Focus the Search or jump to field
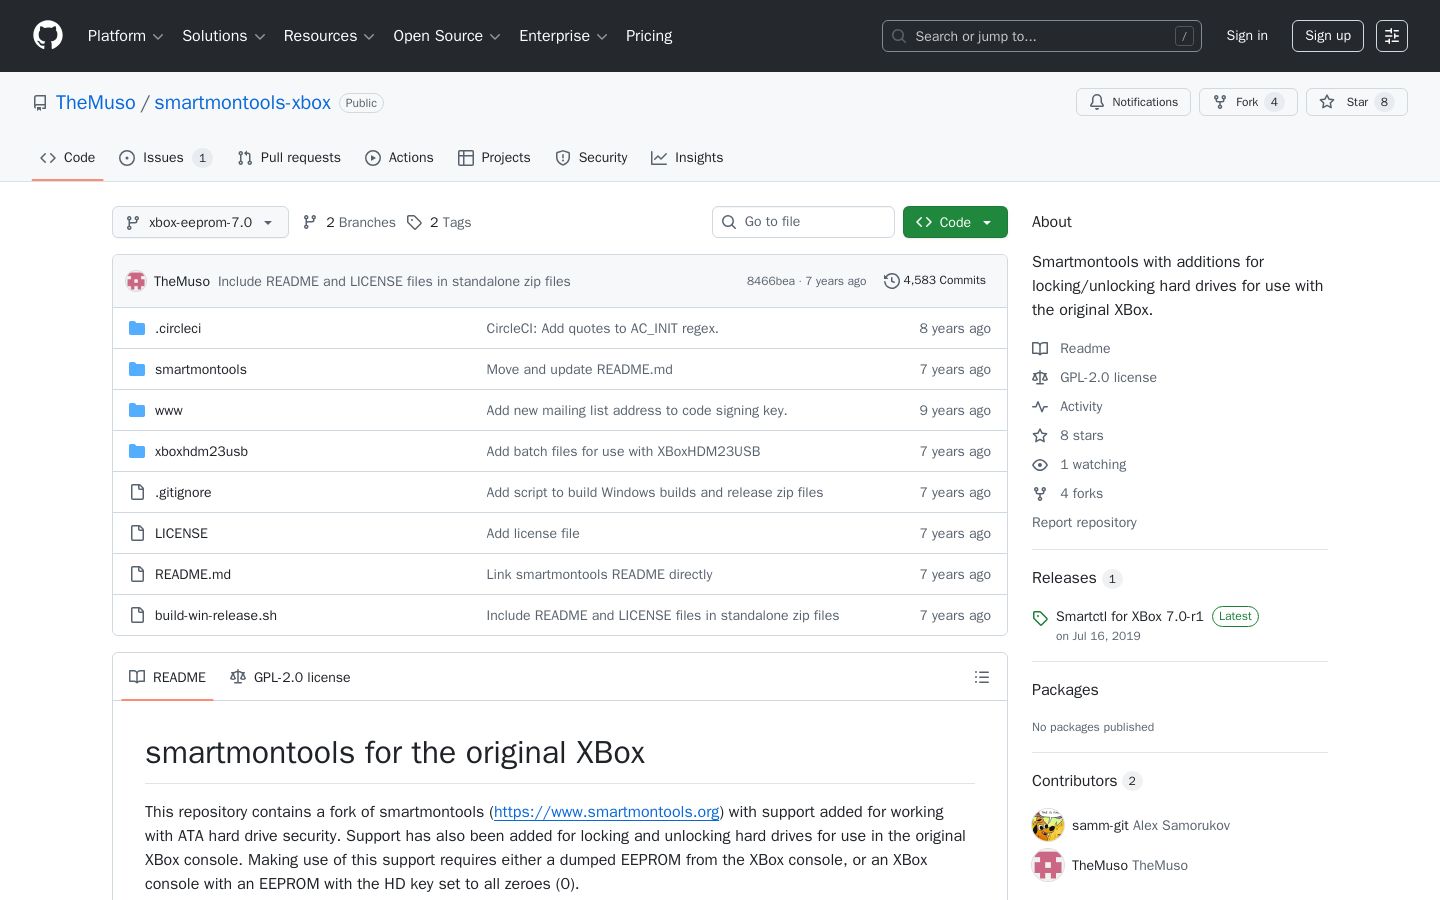The height and width of the screenshot is (900, 1440). (1041, 36)
